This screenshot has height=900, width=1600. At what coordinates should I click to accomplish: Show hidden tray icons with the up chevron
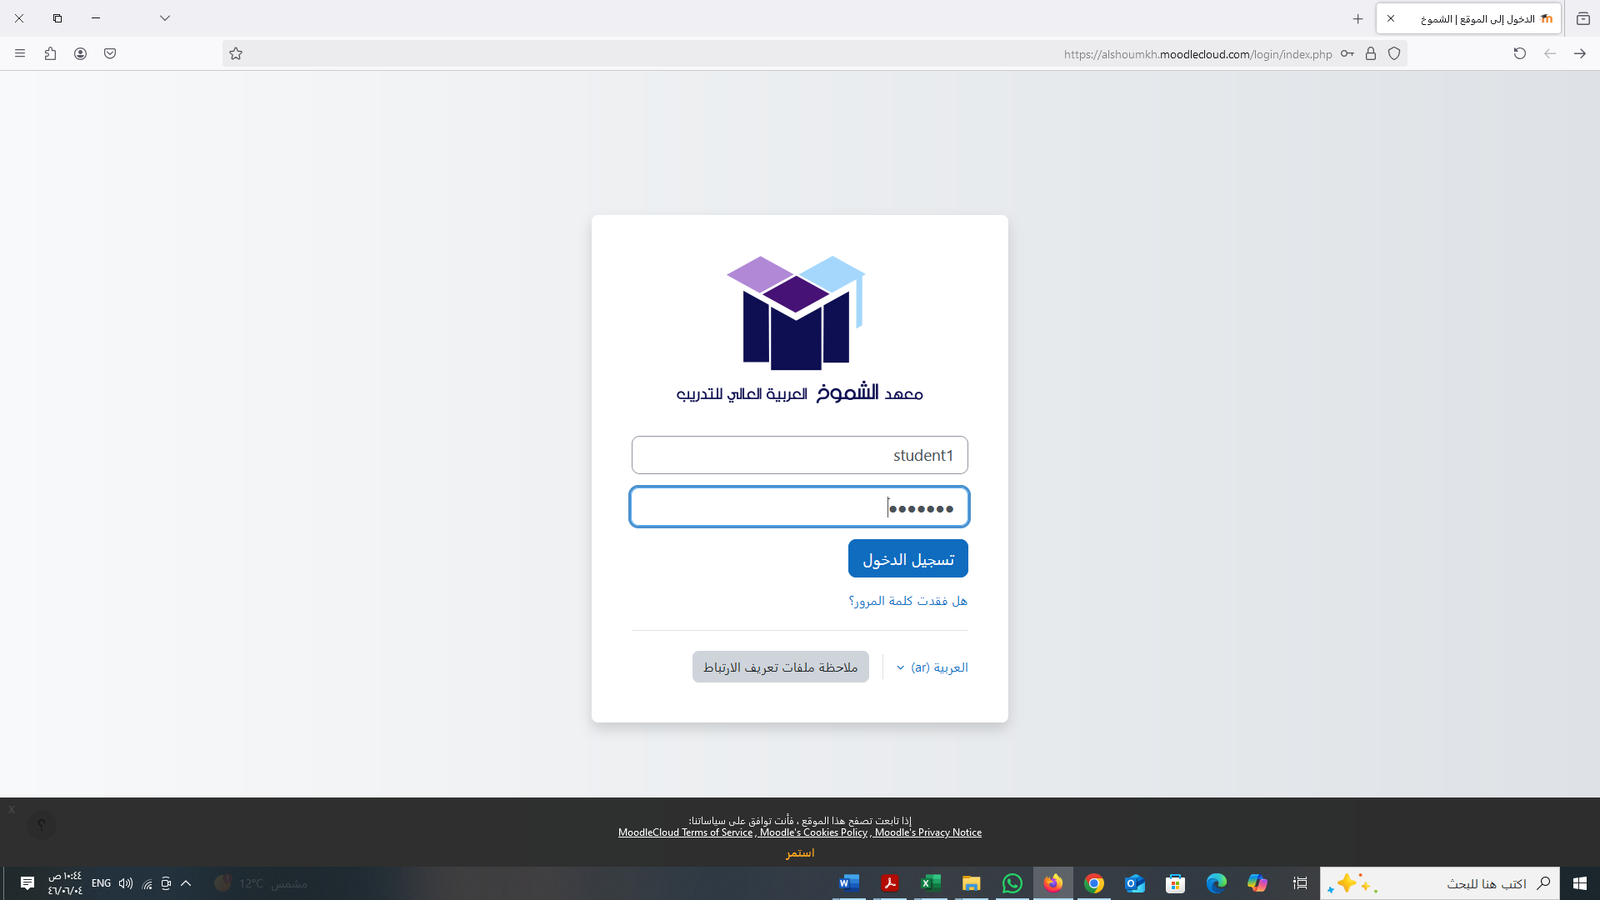coord(186,883)
